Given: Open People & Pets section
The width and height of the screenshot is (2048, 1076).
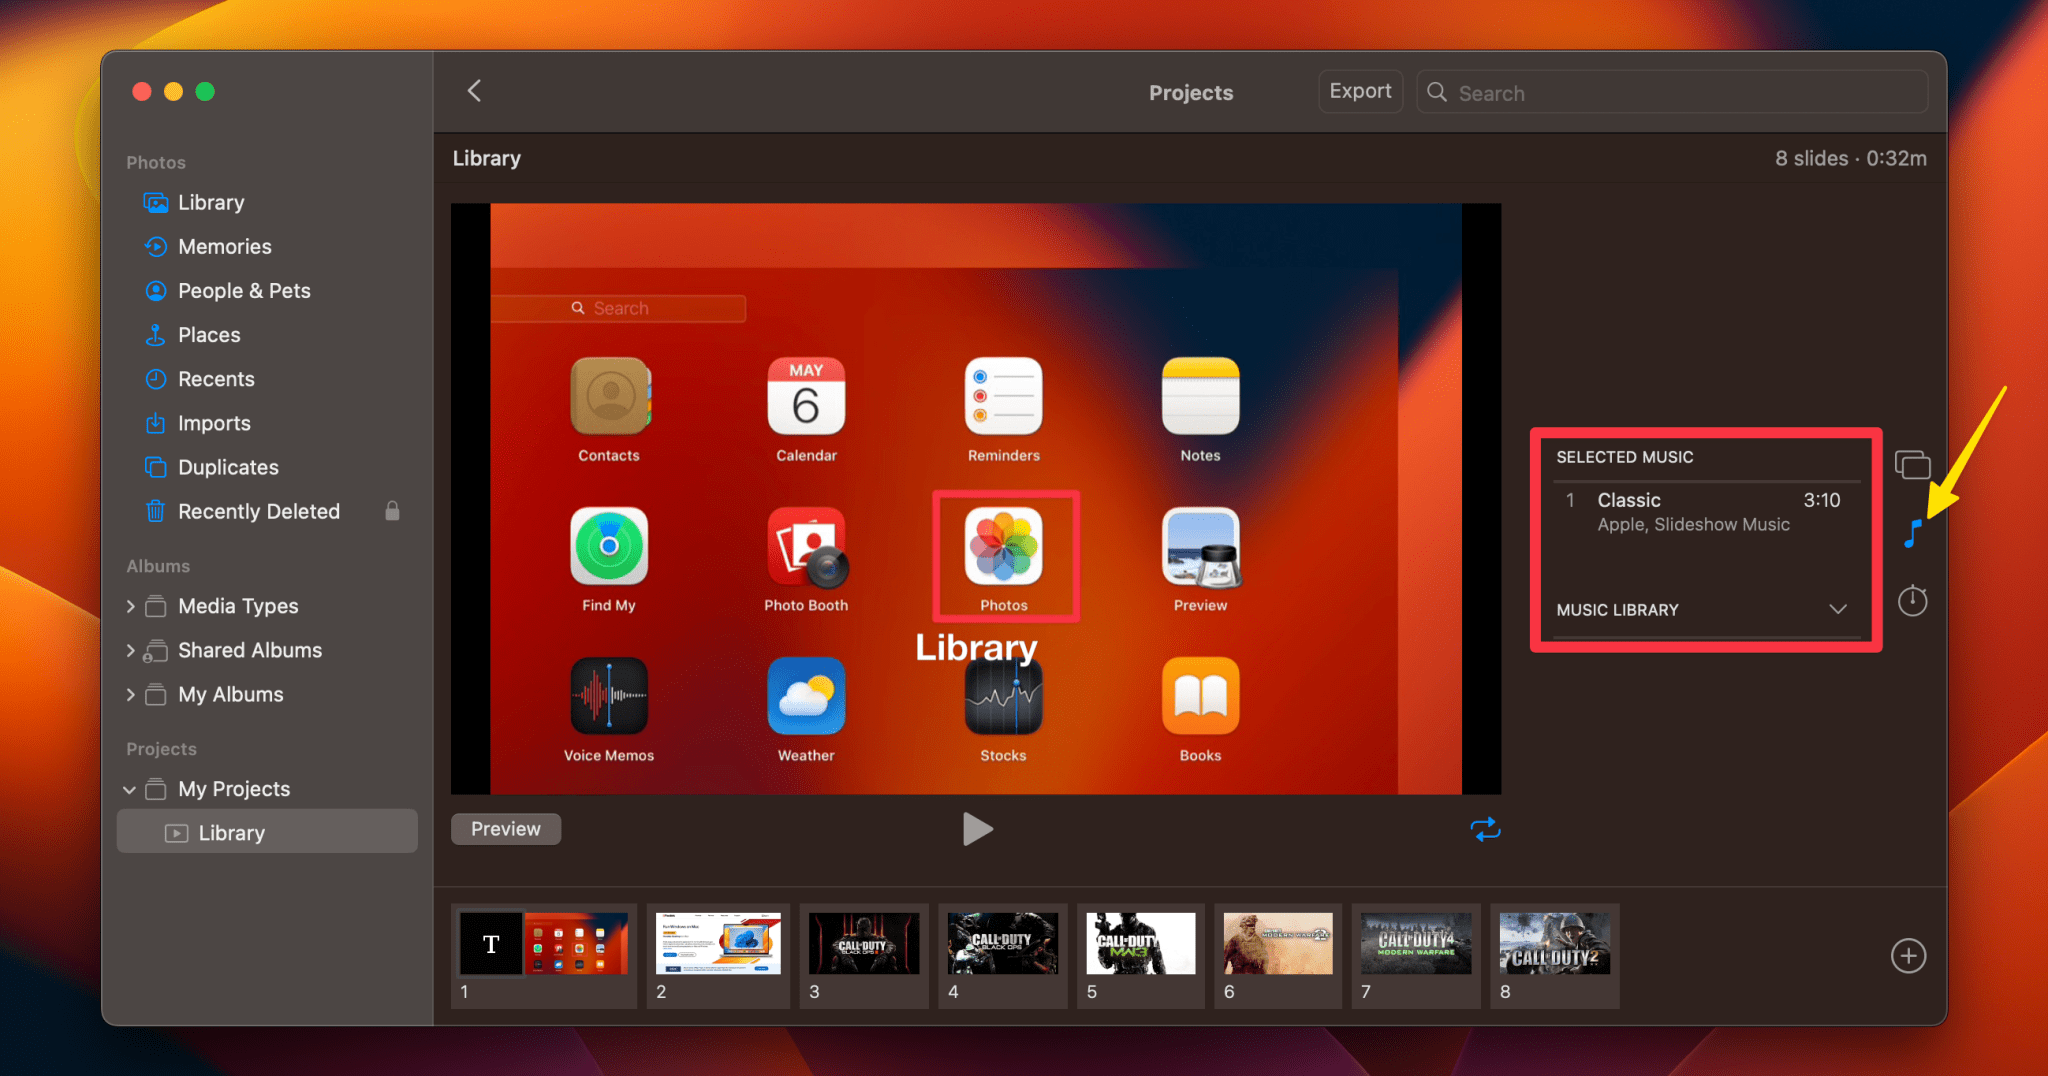Looking at the screenshot, I should (244, 290).
